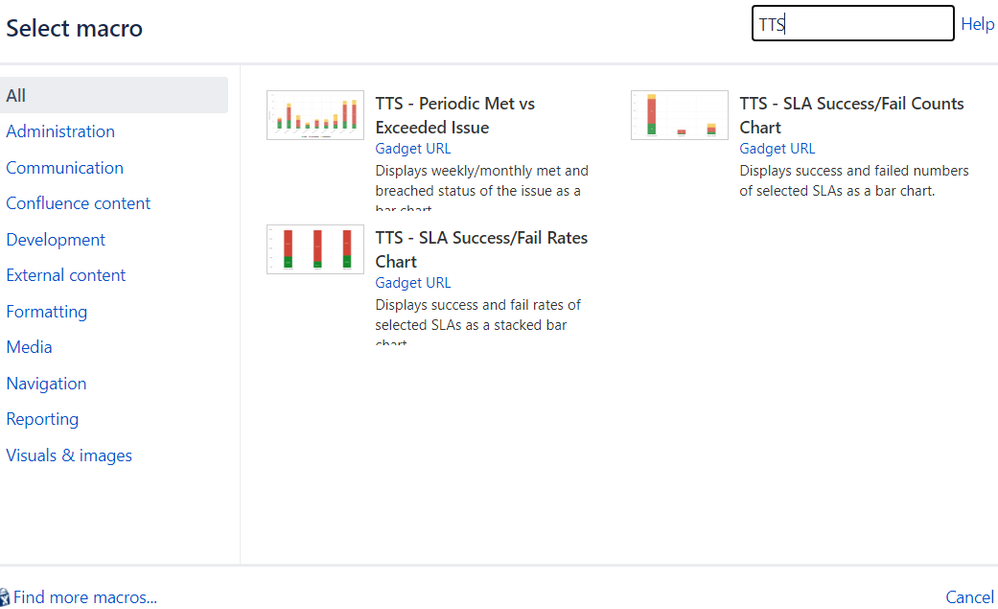This screenshot has width=998, height=609.
Task: Choose the SLA Success/Fail Rates Chart thumbnail
Action: tap(315, 249)
